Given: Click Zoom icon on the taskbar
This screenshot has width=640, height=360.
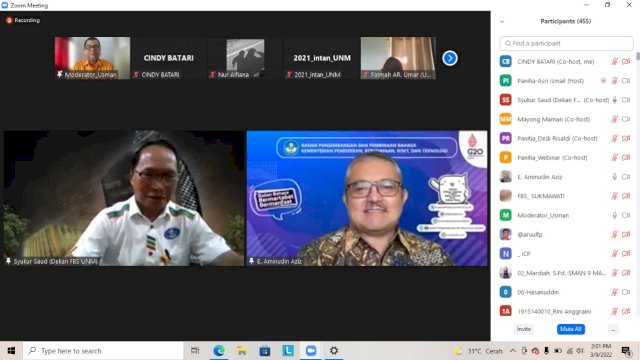Looking at the screenshot, I should click(311, 351).
